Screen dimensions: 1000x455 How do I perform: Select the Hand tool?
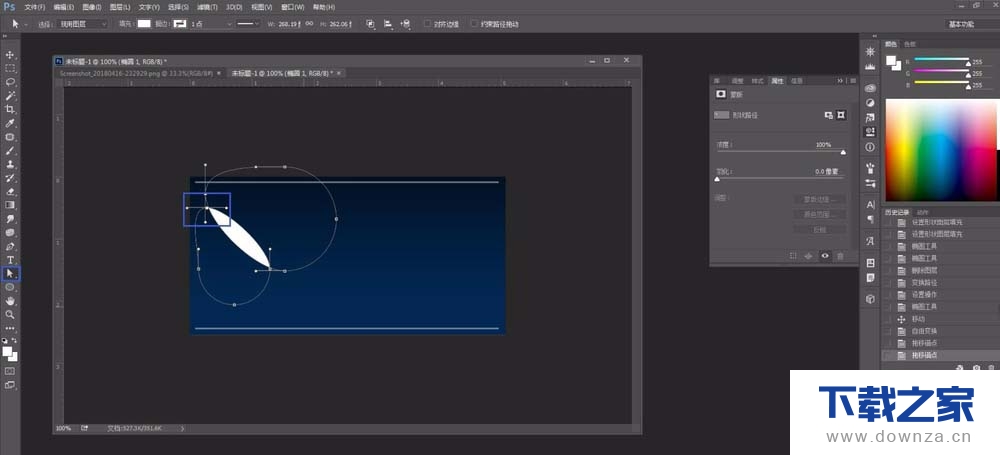tap(10, 301)
